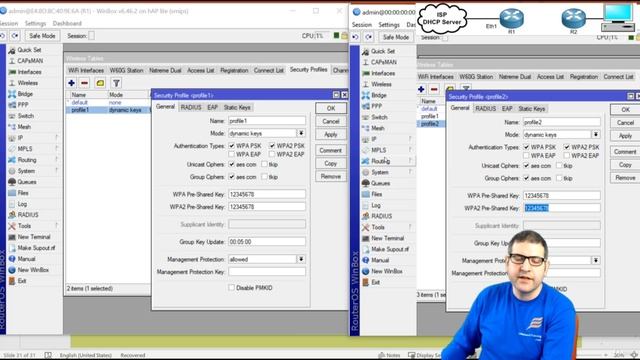The height and width of the screenshot is (360, 640).
Task: Check Disable PMKID in profile1 dialog
Action: (x=232, y=288)
